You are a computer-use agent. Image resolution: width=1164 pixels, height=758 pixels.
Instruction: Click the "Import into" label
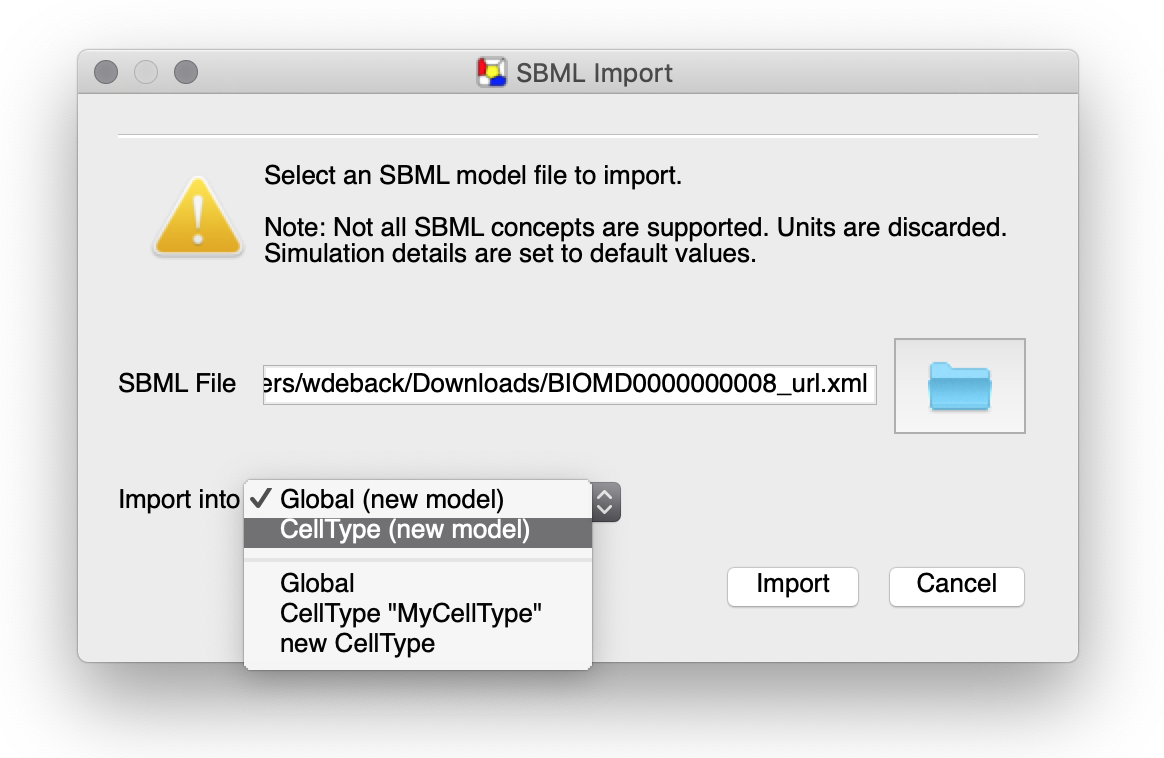179,500
